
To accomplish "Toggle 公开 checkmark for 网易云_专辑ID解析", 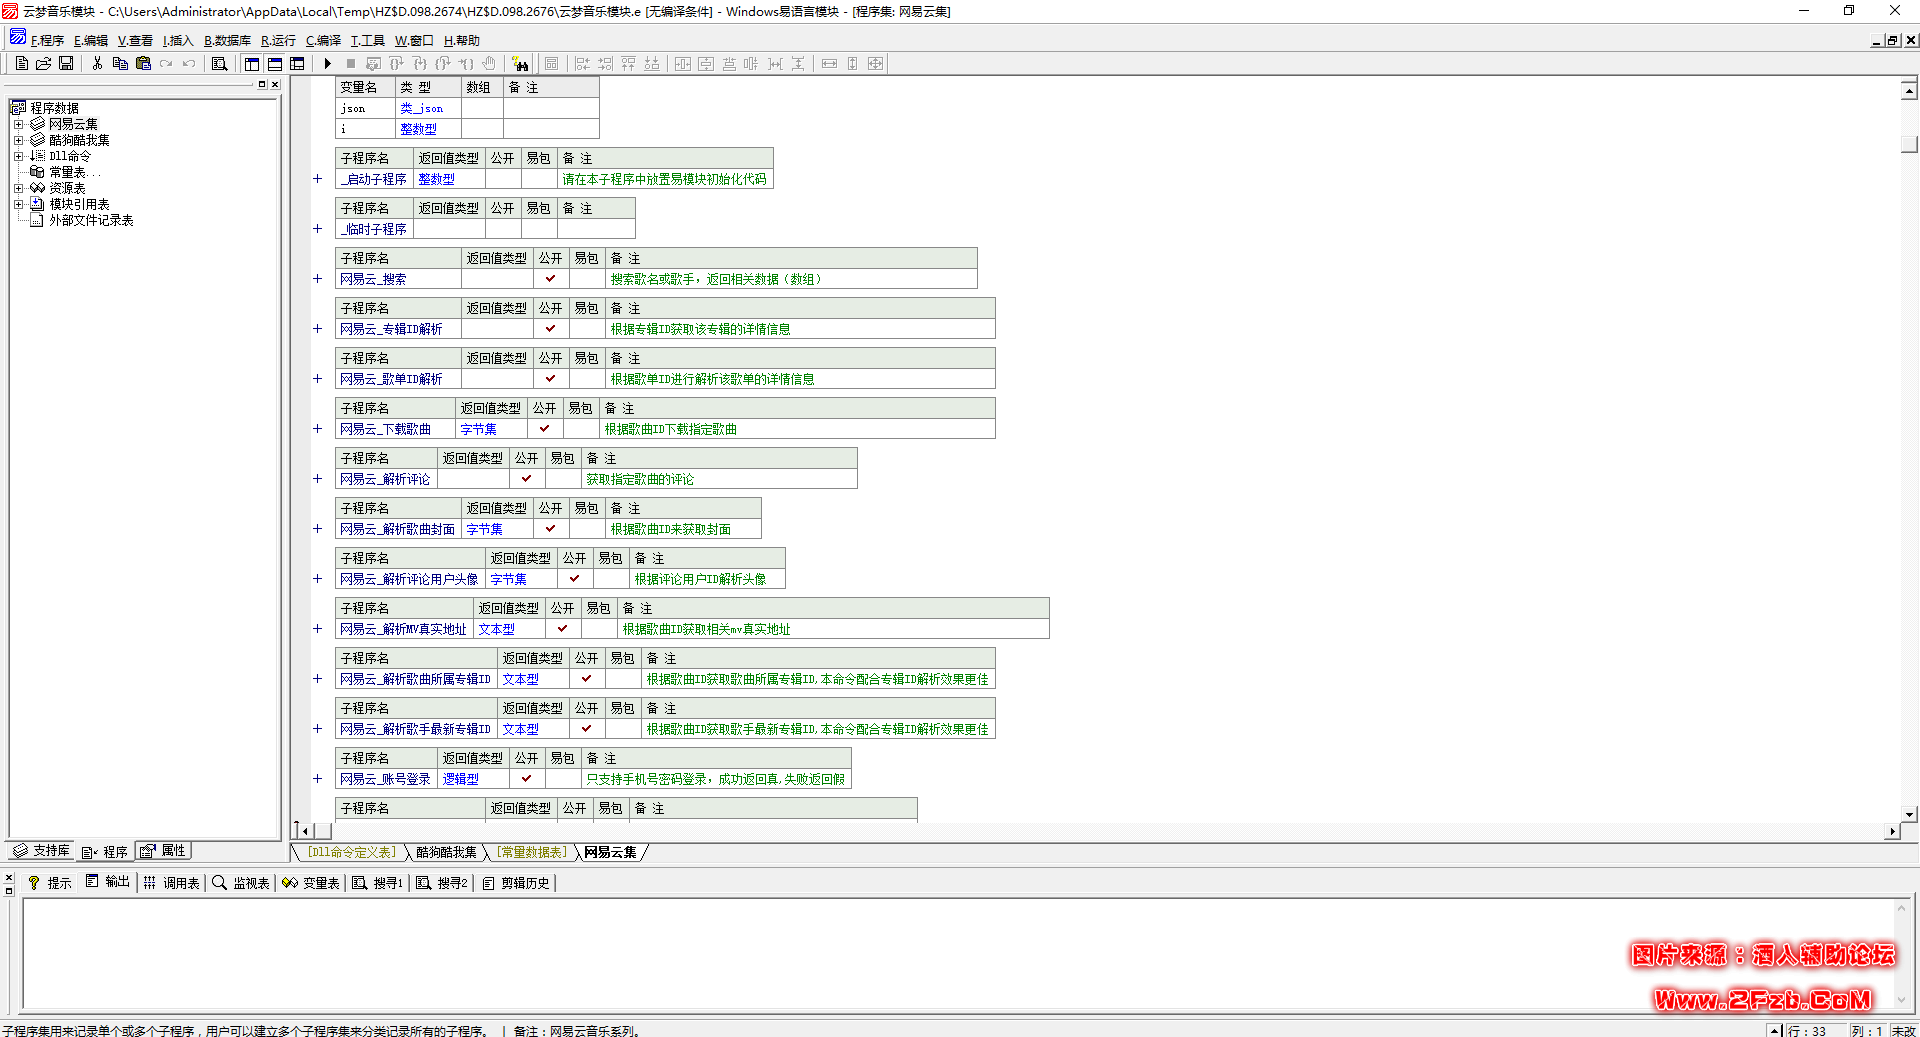I will click(x=551, y=329).
